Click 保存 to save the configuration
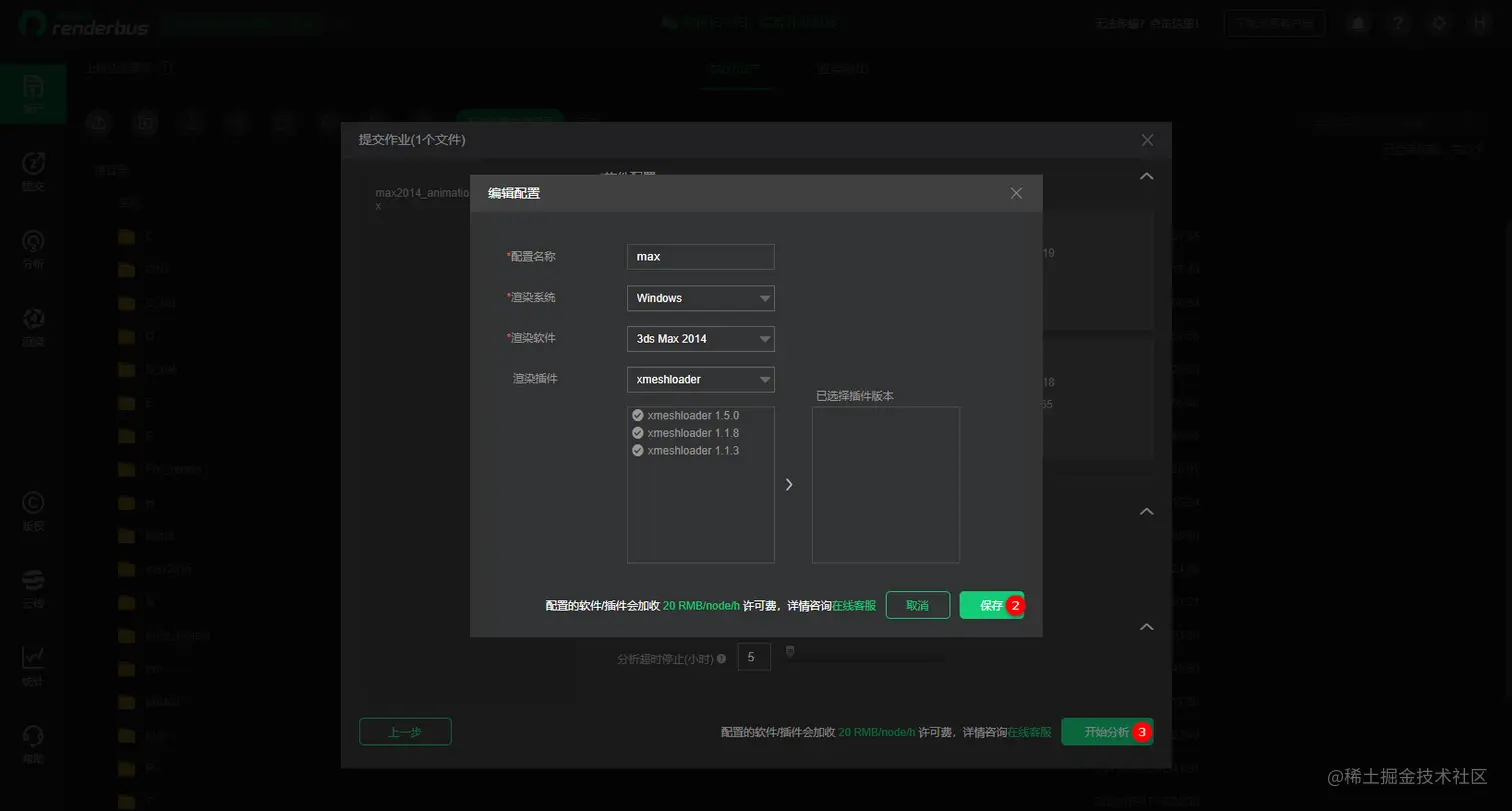The image size is (1512, 811). pos(992,605)
